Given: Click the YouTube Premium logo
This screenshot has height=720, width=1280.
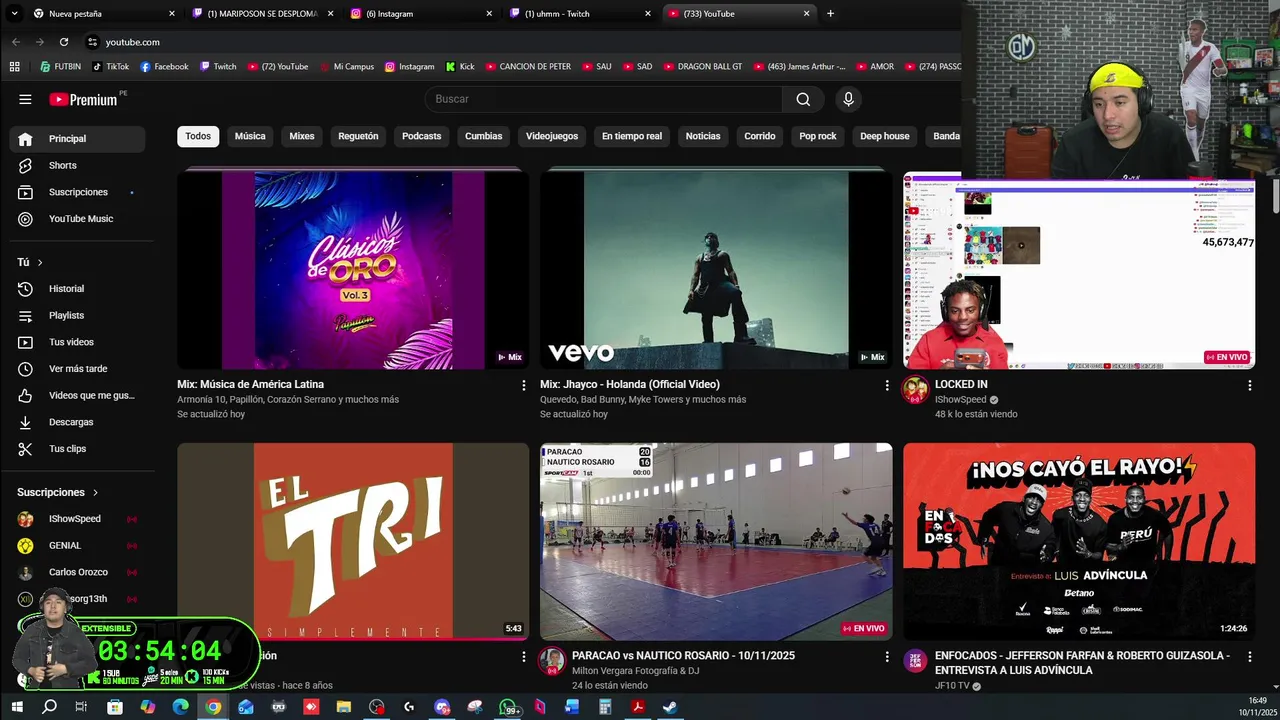Looking at the screenshot, I should [x=84, y=99].
